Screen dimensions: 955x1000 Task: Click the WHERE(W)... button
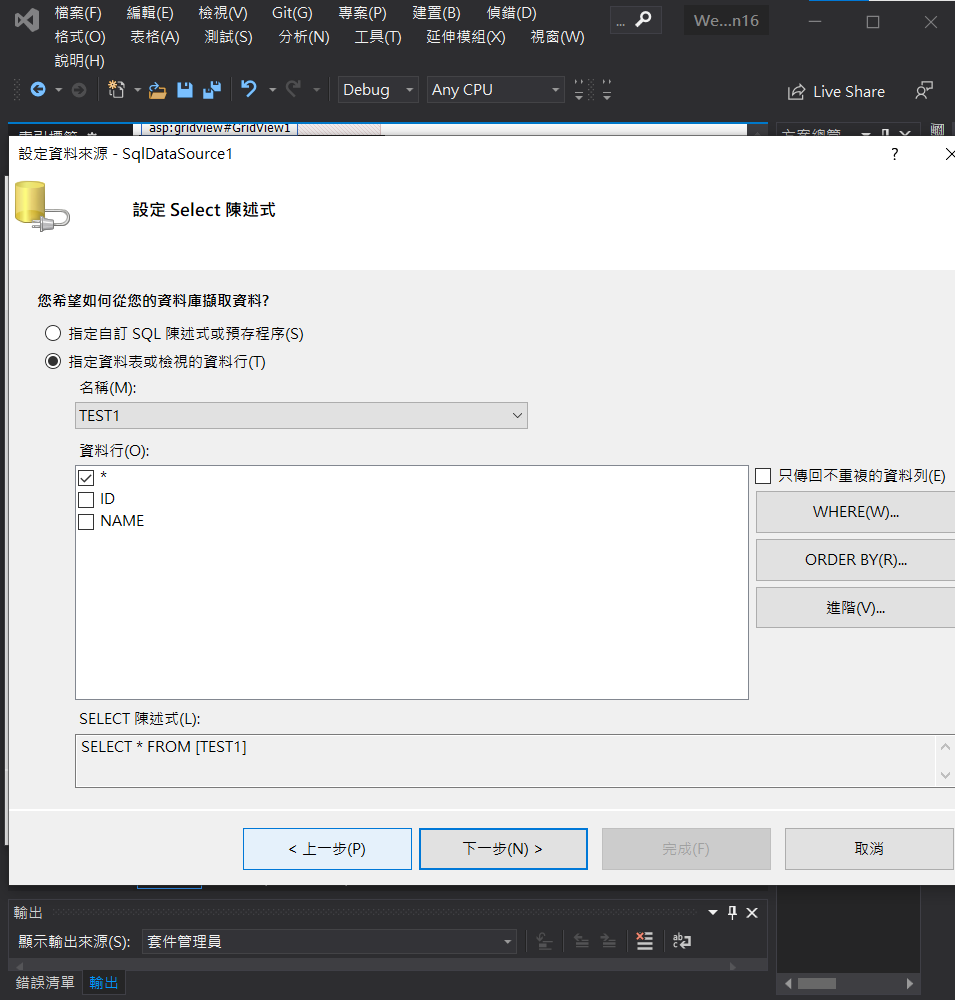[x=855, y=512]
